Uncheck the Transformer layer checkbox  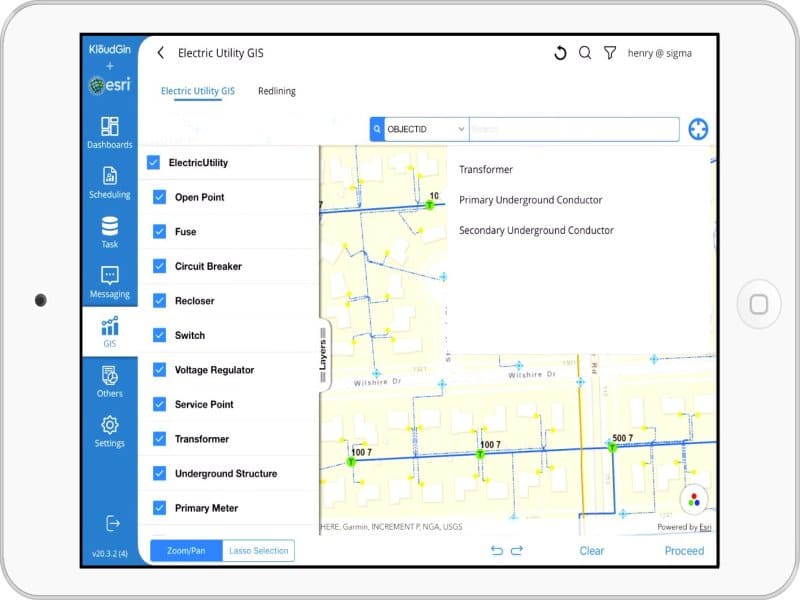click(x=160, y=439)
